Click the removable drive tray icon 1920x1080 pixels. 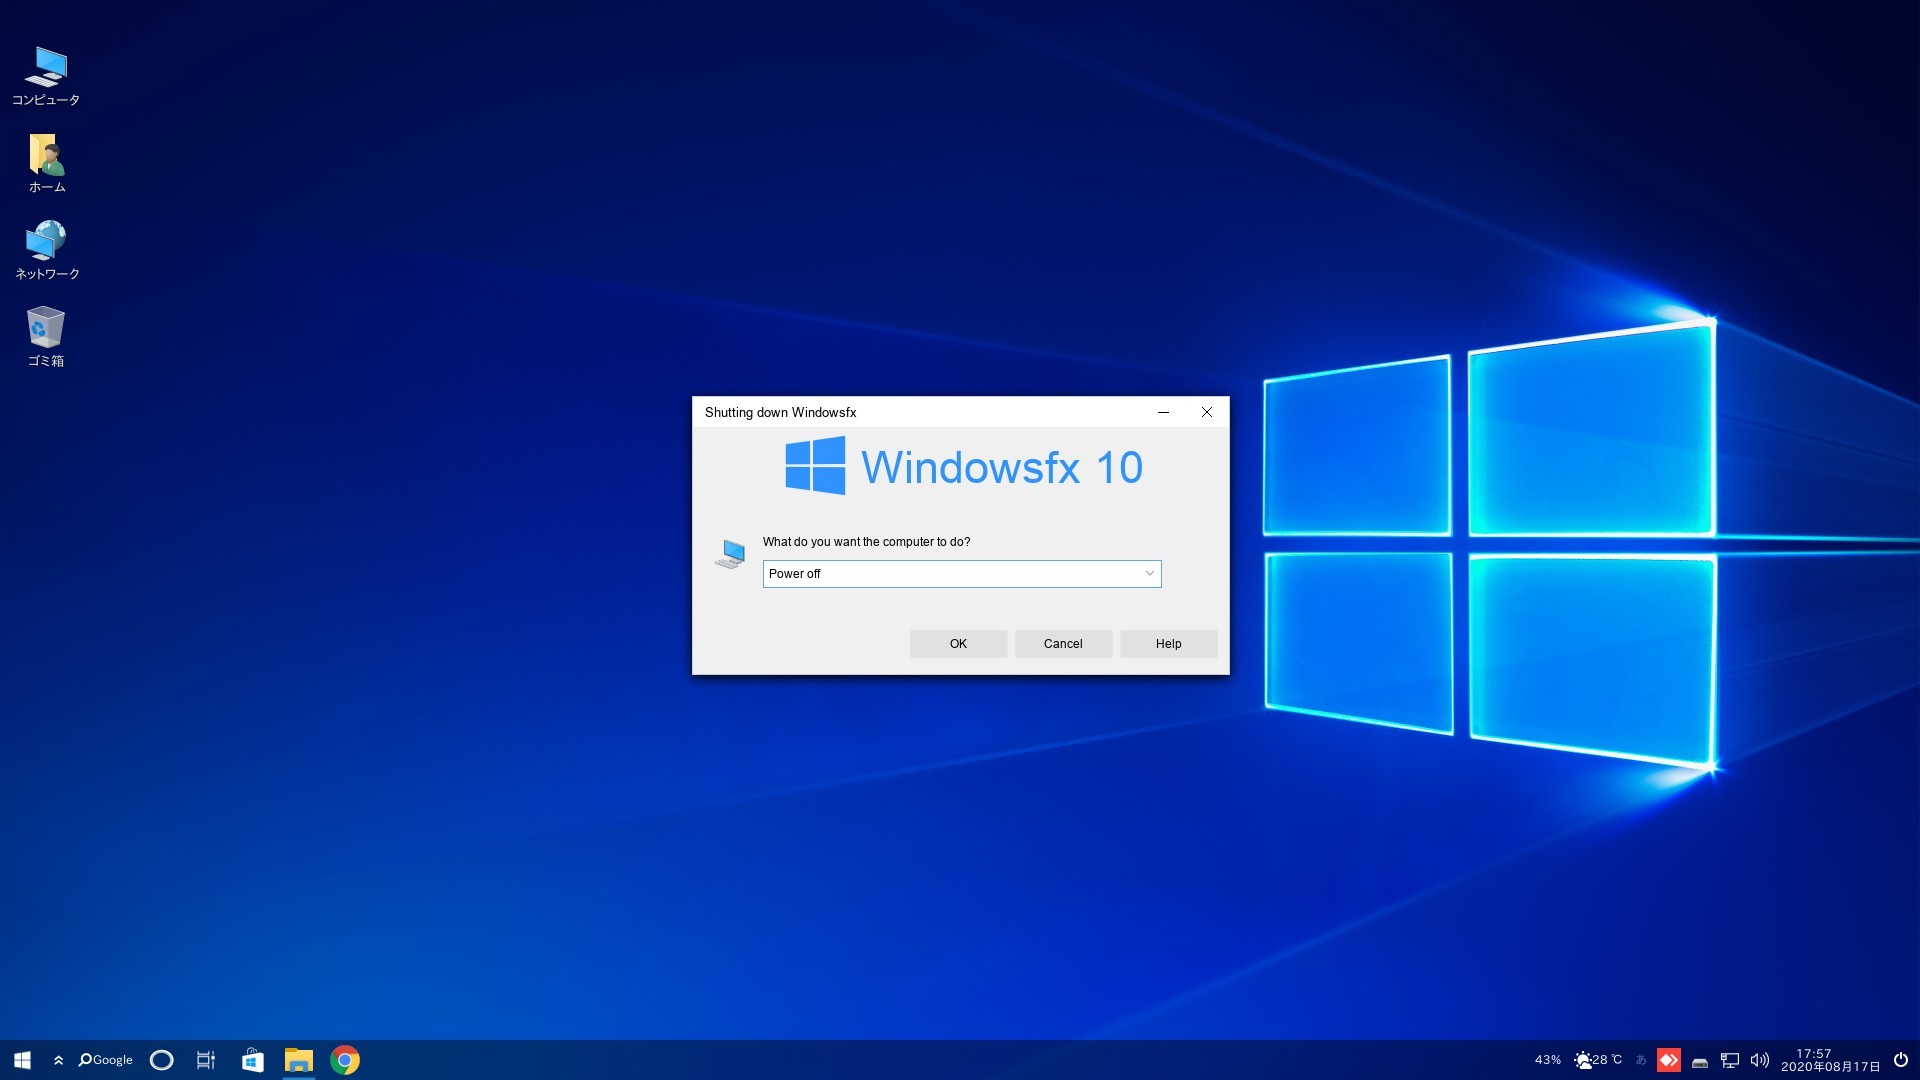pos(1700,1062)
